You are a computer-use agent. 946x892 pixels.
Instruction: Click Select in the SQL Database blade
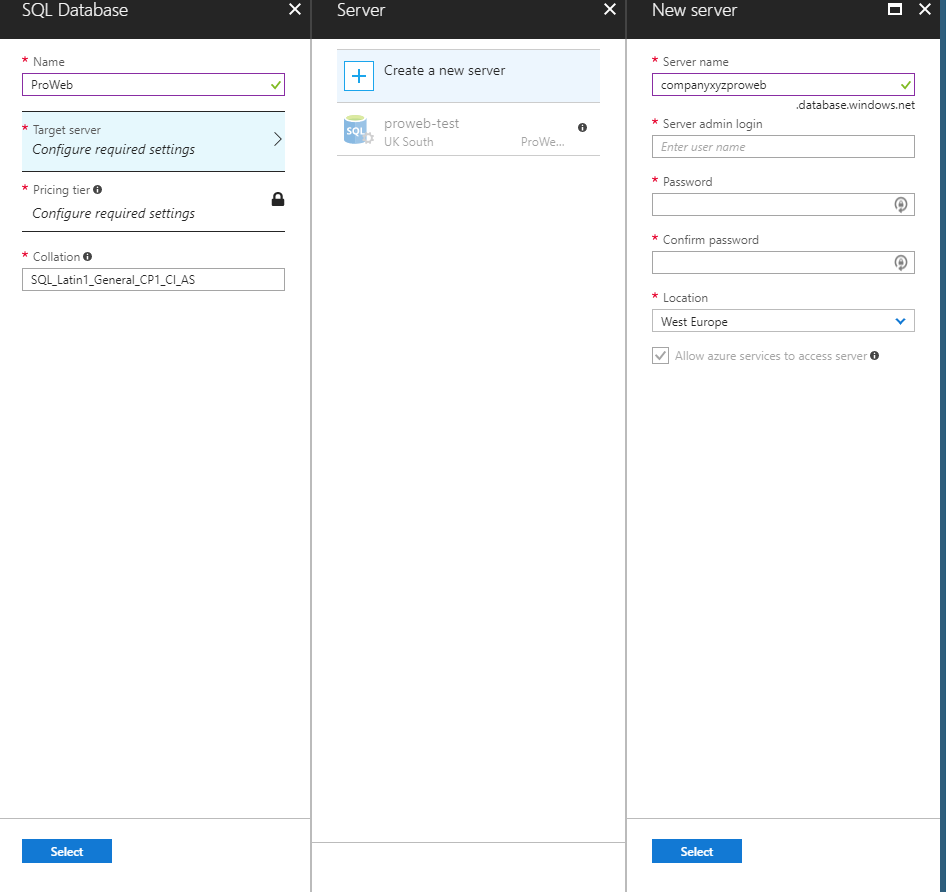tap(67, 851)
